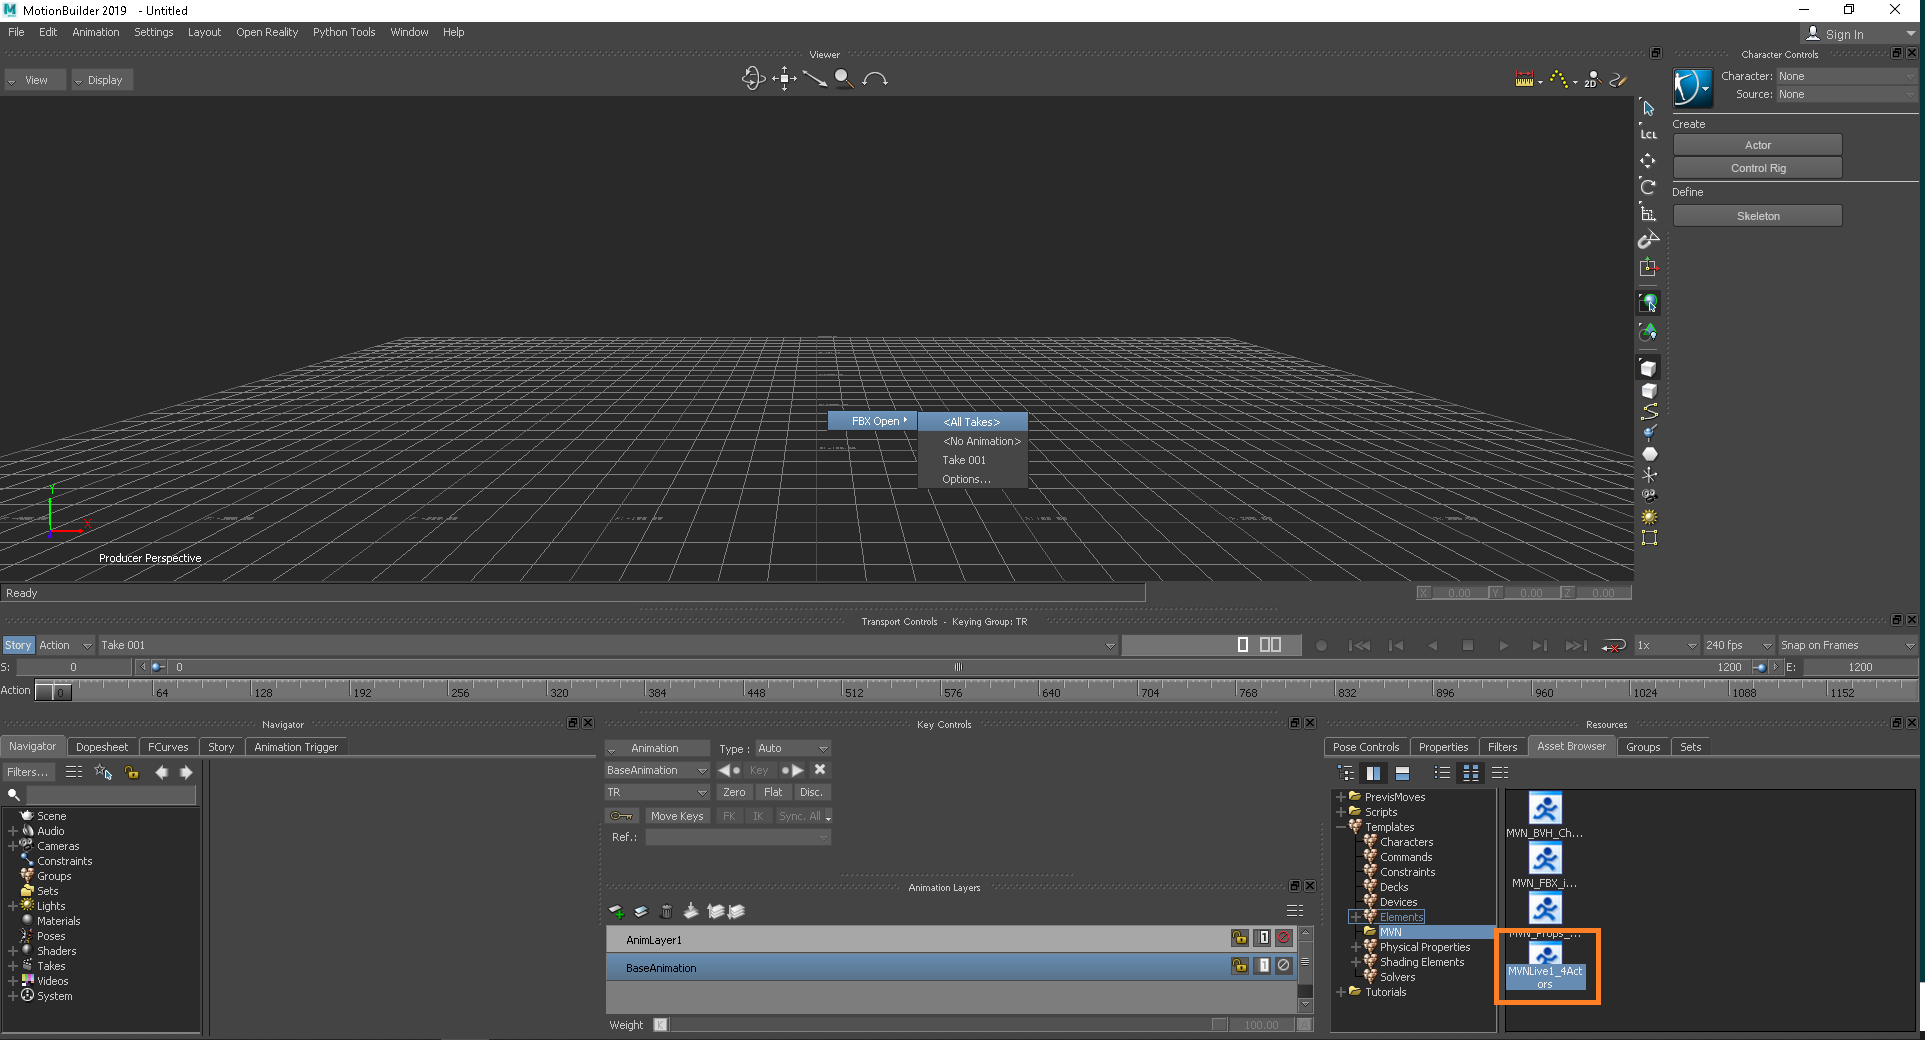Click the Control Rig button

[x=1756, y=167]
